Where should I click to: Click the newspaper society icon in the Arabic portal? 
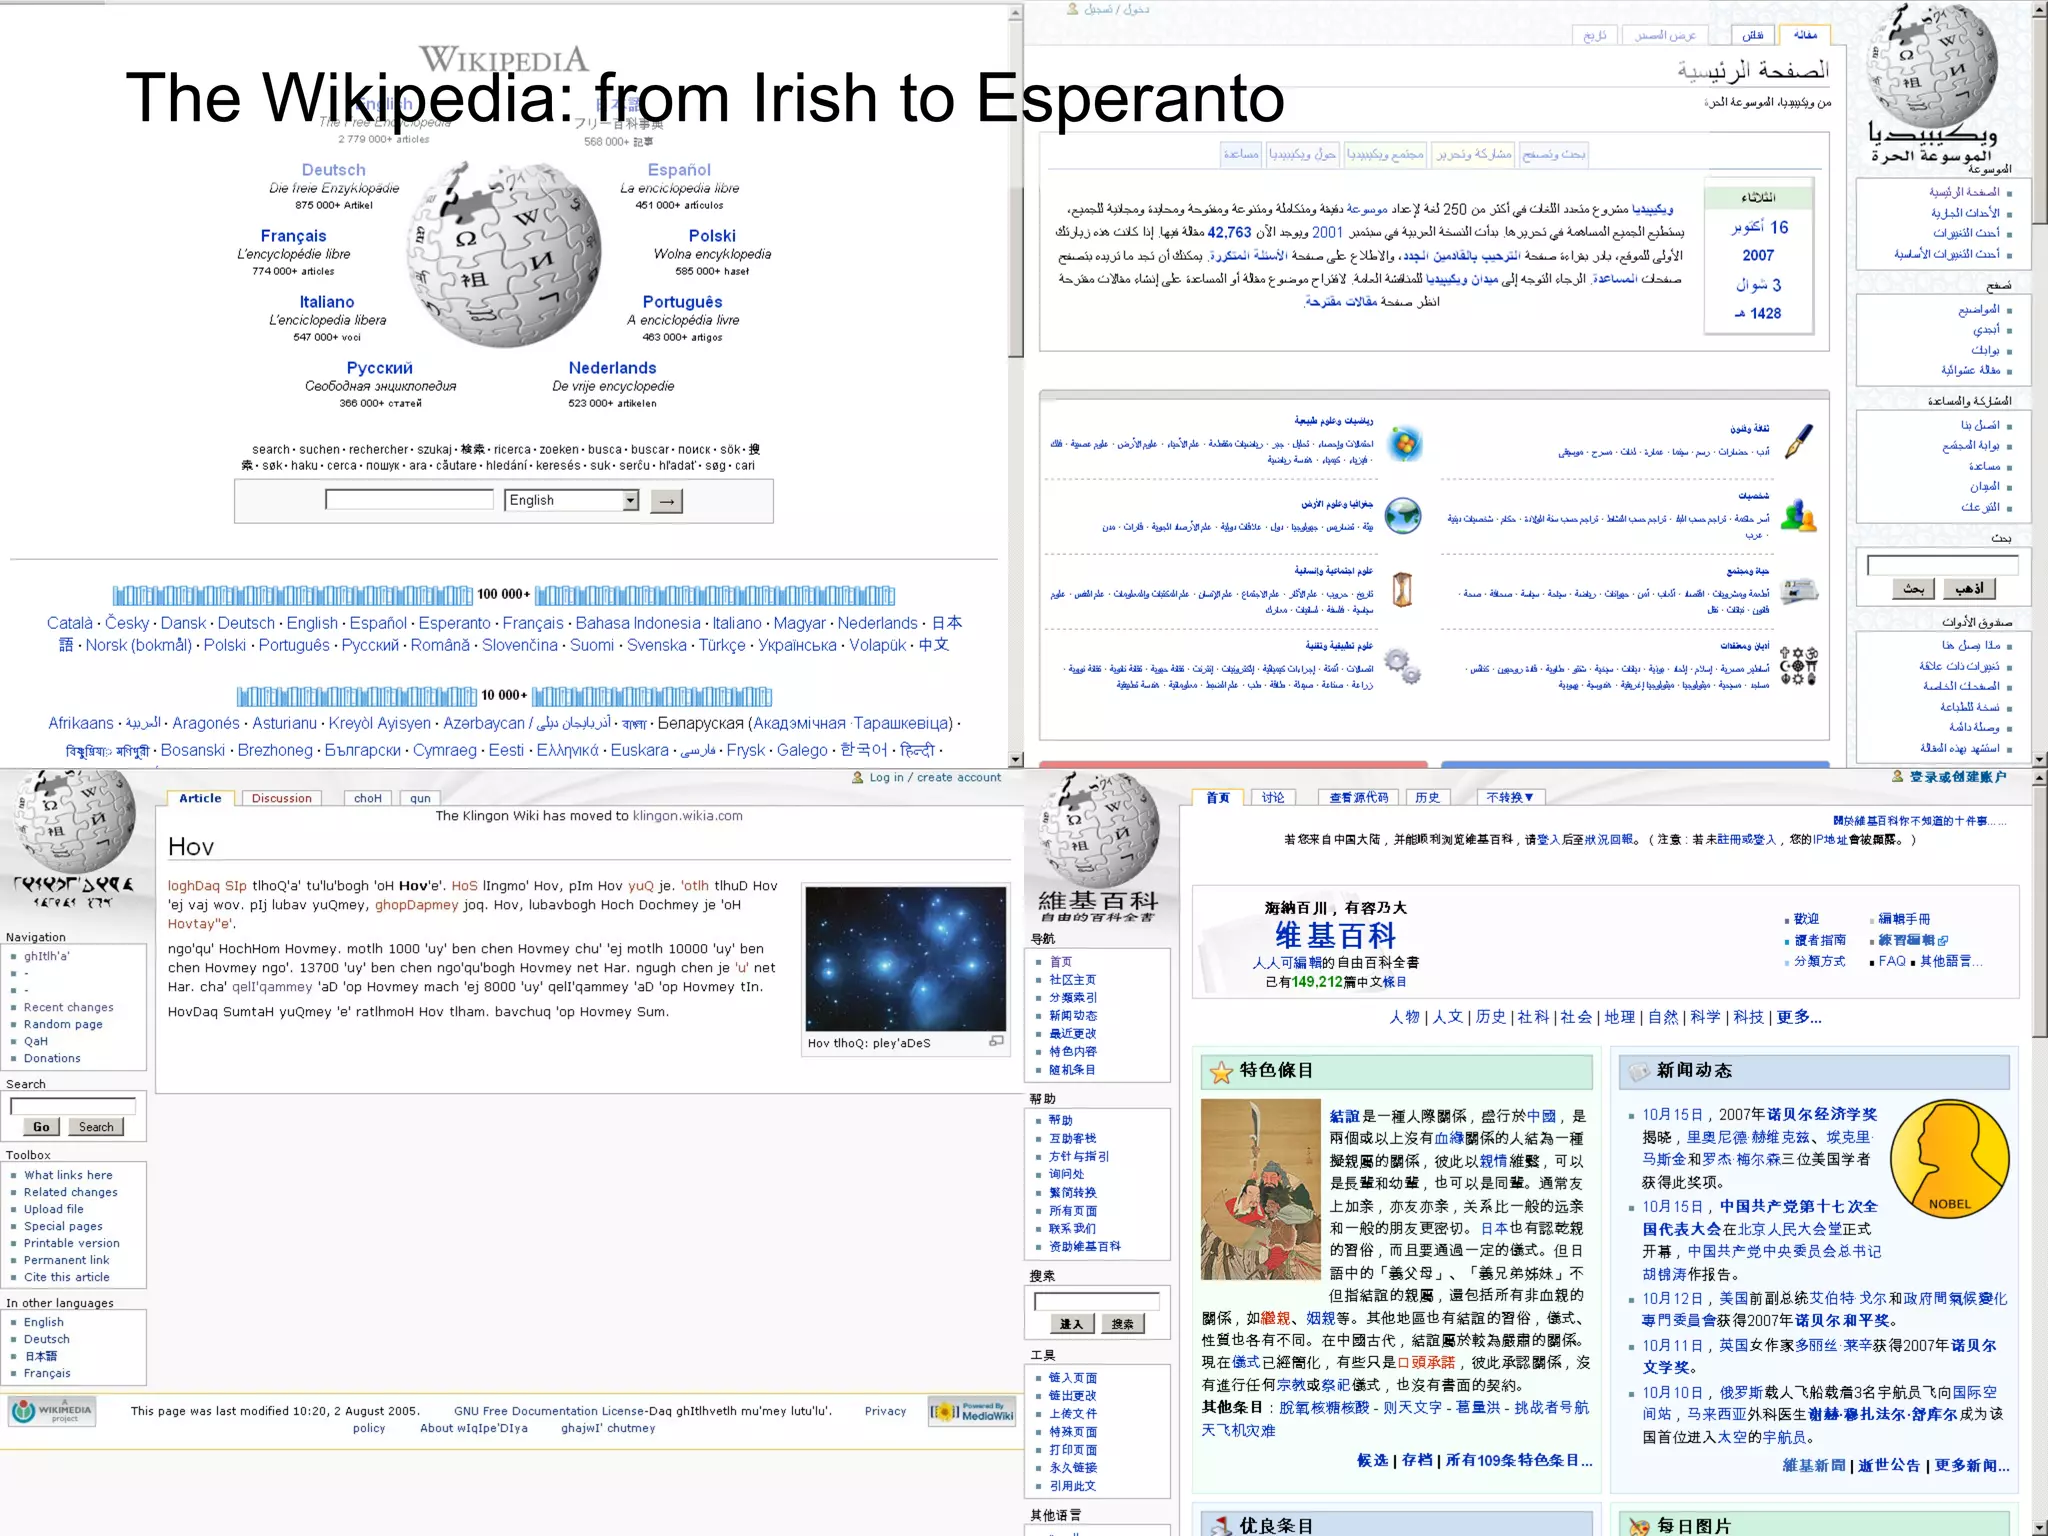point(1798,590)
